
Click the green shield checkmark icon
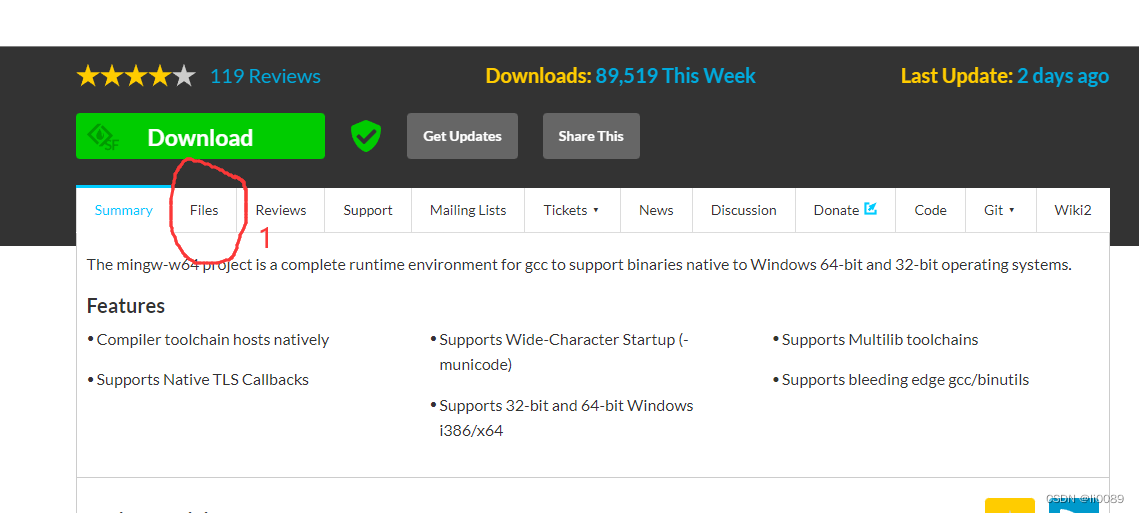pos(365,136)
